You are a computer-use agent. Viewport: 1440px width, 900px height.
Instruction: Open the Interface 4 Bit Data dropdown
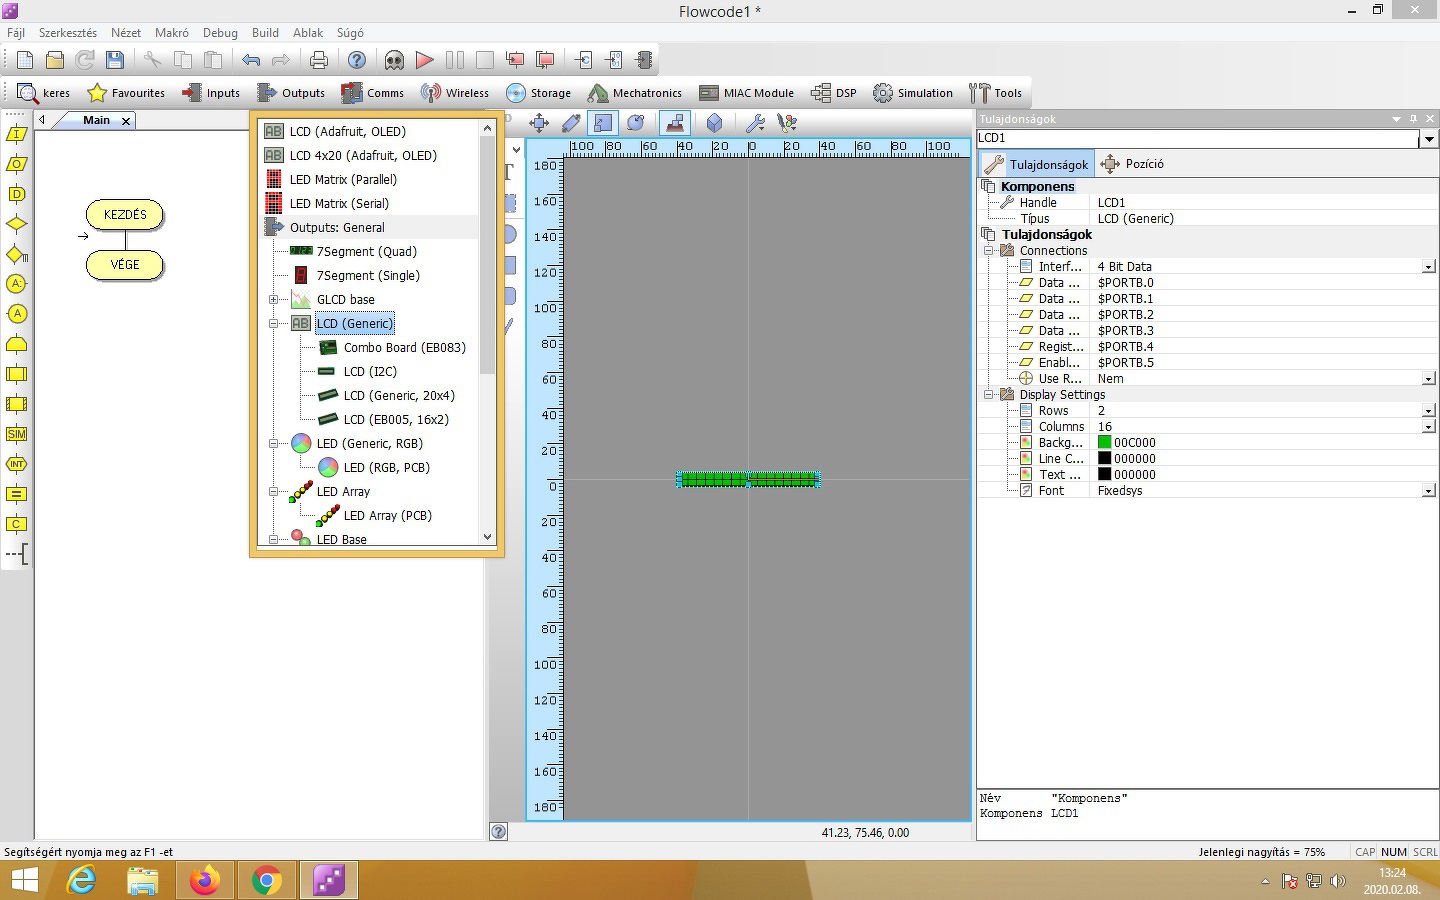1428,267
